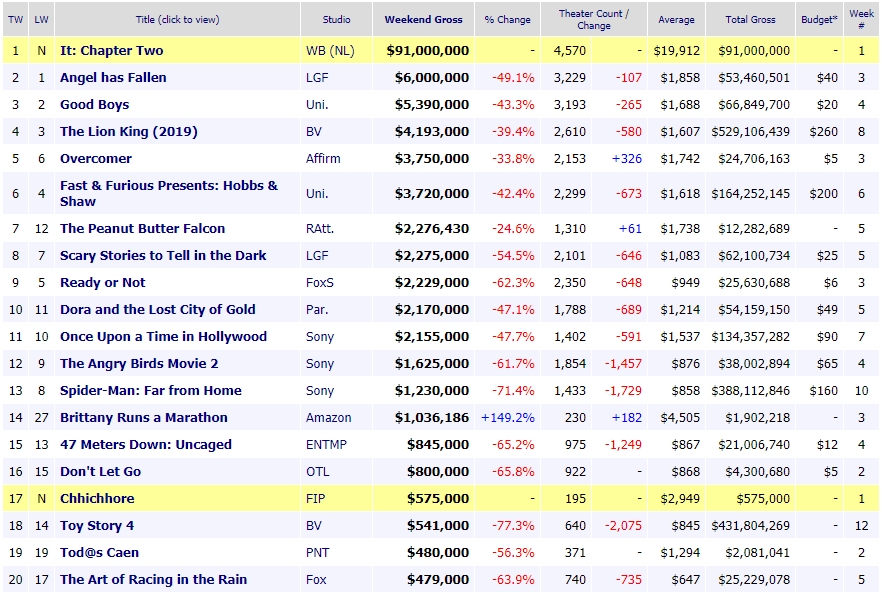Click the $91,000,000 weekend gross value
882x597 pixels.
click(x=428, y=51)
